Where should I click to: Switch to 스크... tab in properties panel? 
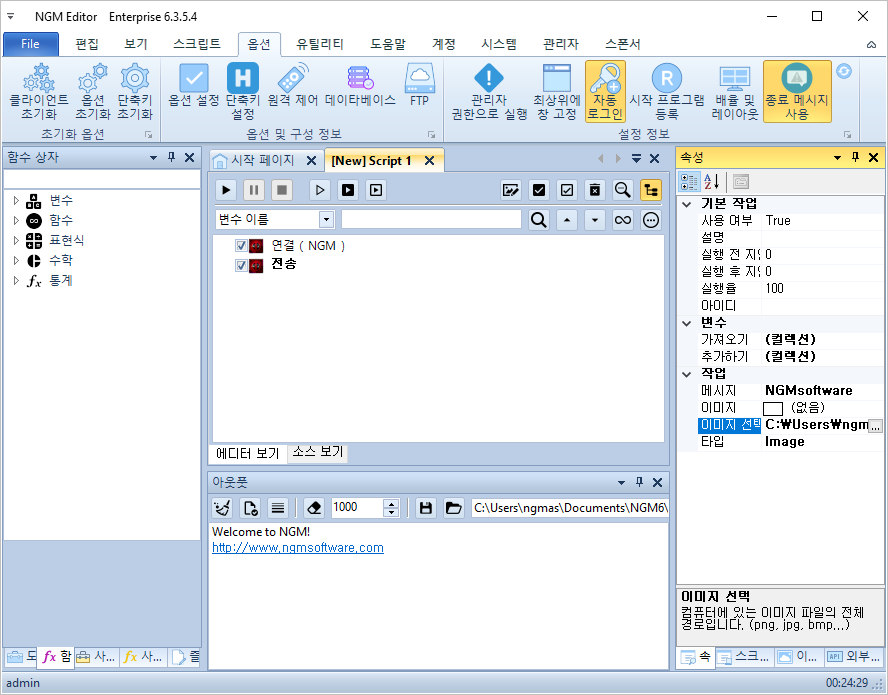pos(743,656)
